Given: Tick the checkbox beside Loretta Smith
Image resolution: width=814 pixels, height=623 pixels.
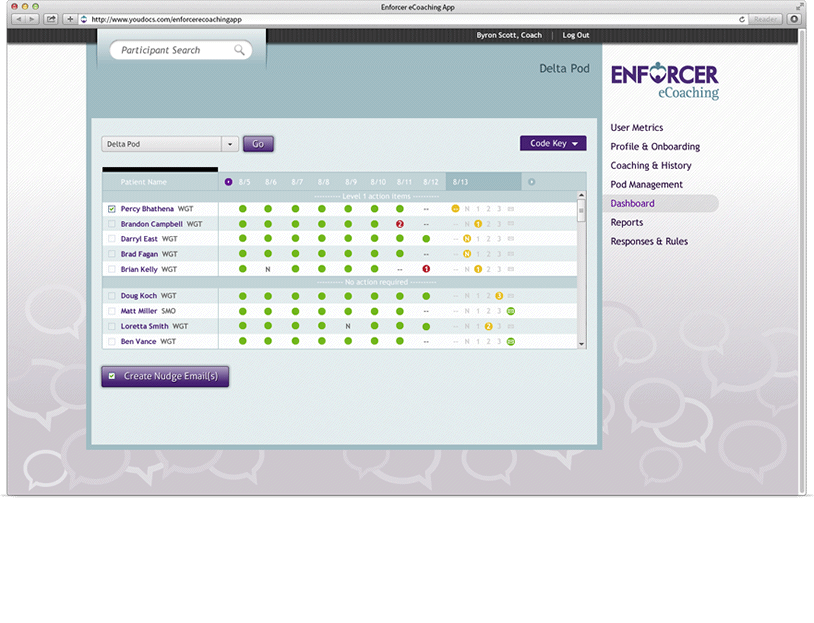Looking at the screenshot, I should [111, 326].
